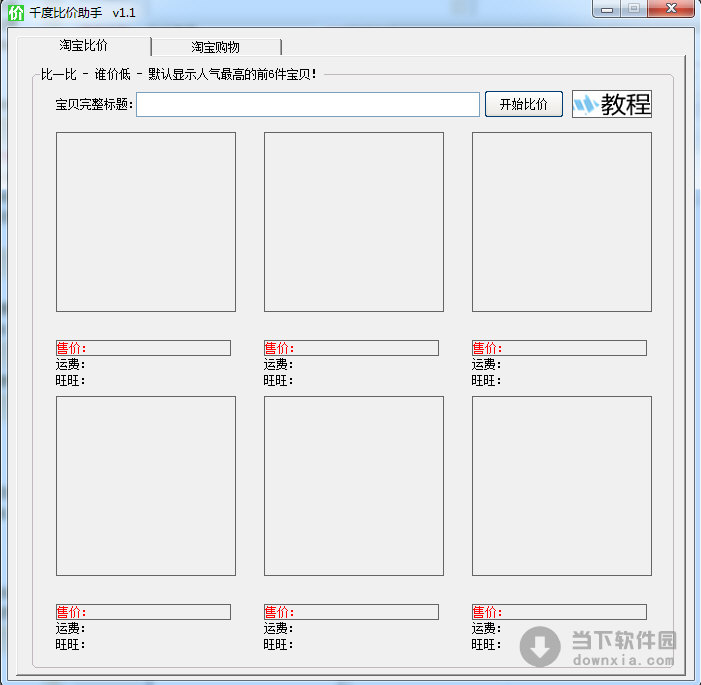Click the 开始比价 button
701x685 pixels.
pos(524,104)
